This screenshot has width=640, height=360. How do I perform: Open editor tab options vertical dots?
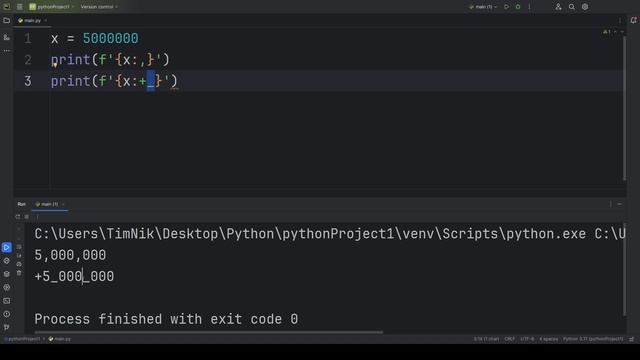coord(620,20)
